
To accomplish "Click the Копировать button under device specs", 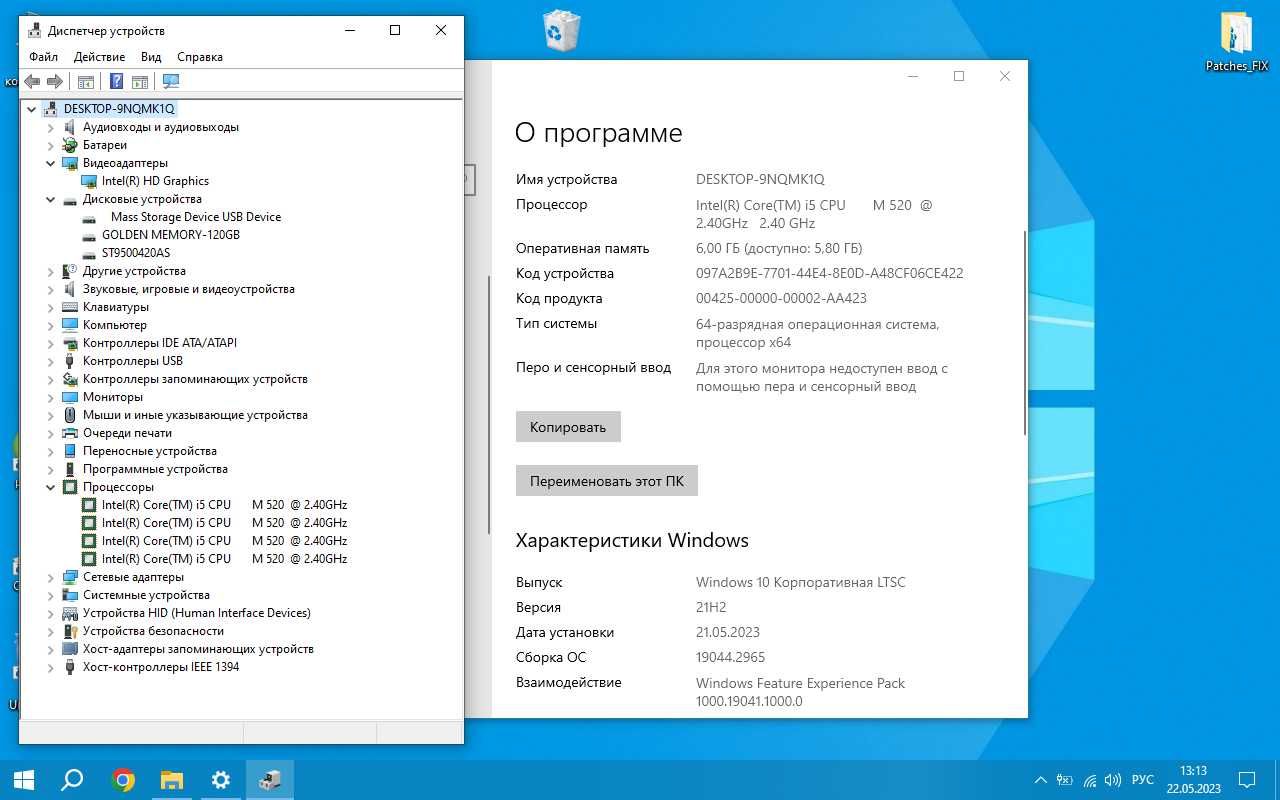I will [568, 427].
